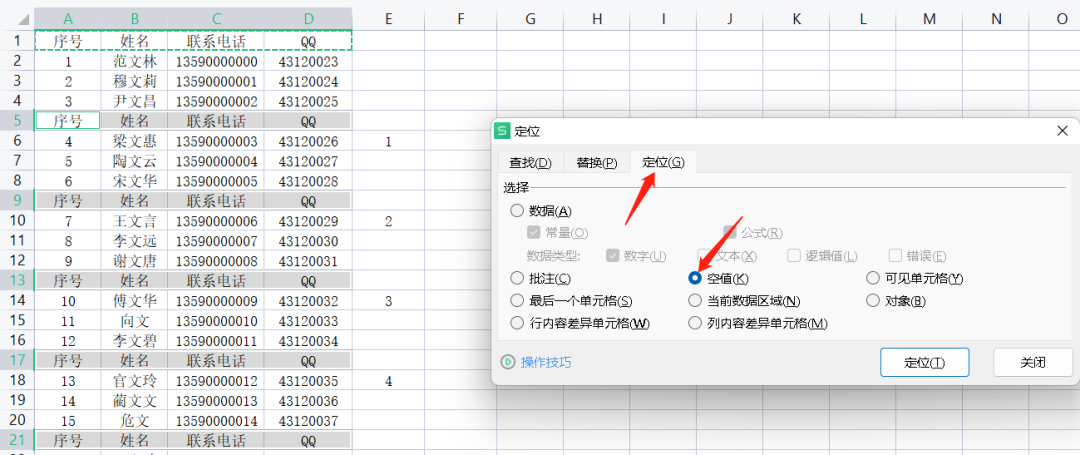Click cell containing 穆文莉
This screenshot has width=1080, height=455.
tap(134, 81)
